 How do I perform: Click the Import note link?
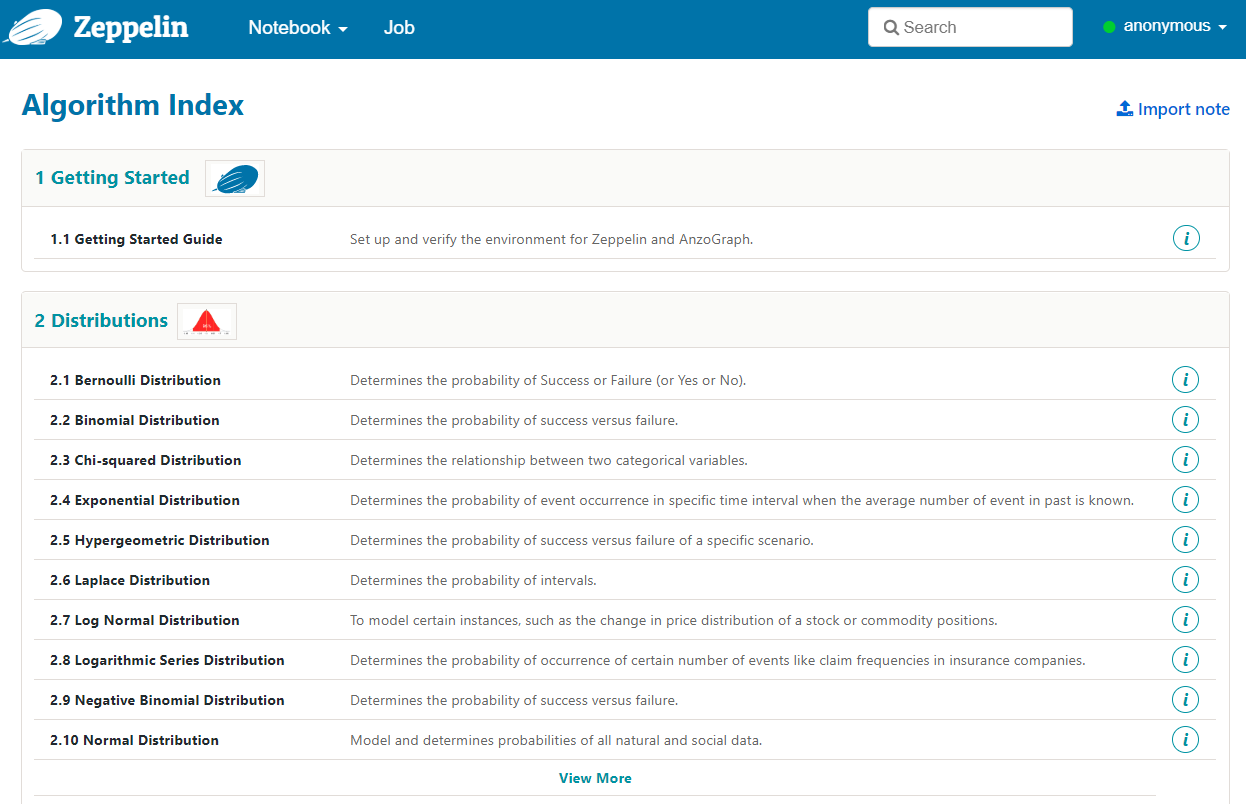(x=1173, y=109)
